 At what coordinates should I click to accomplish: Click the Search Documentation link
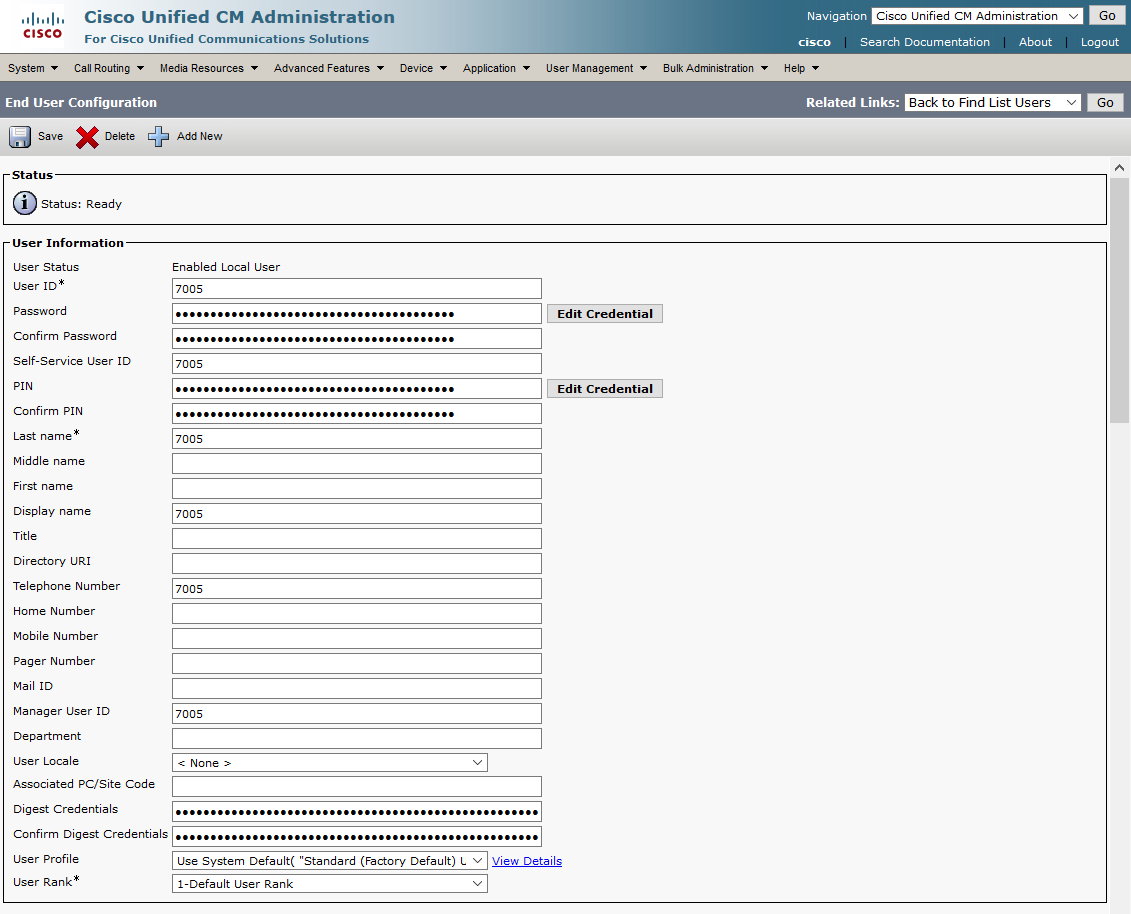pyautogui.click(x=924, y=42)
